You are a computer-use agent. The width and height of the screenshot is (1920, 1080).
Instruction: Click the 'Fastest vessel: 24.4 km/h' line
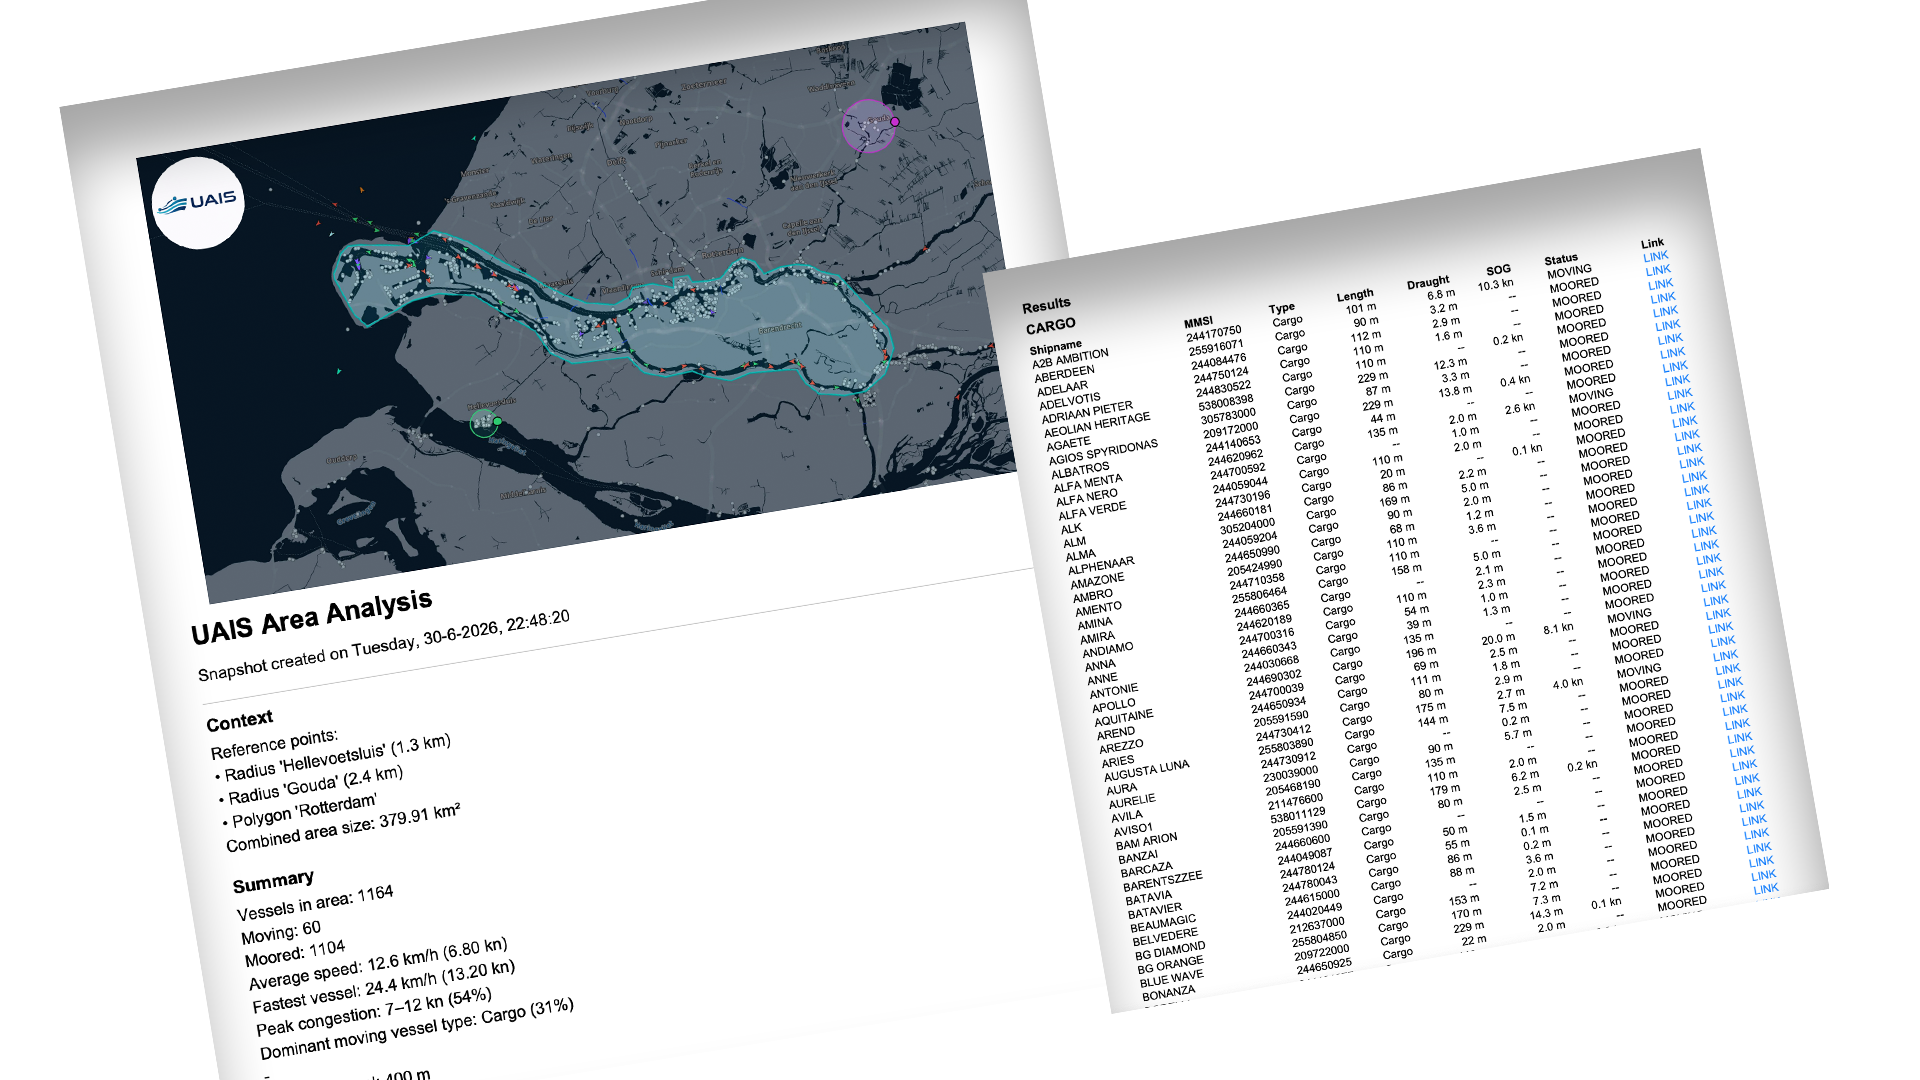(x=384, y=986)
